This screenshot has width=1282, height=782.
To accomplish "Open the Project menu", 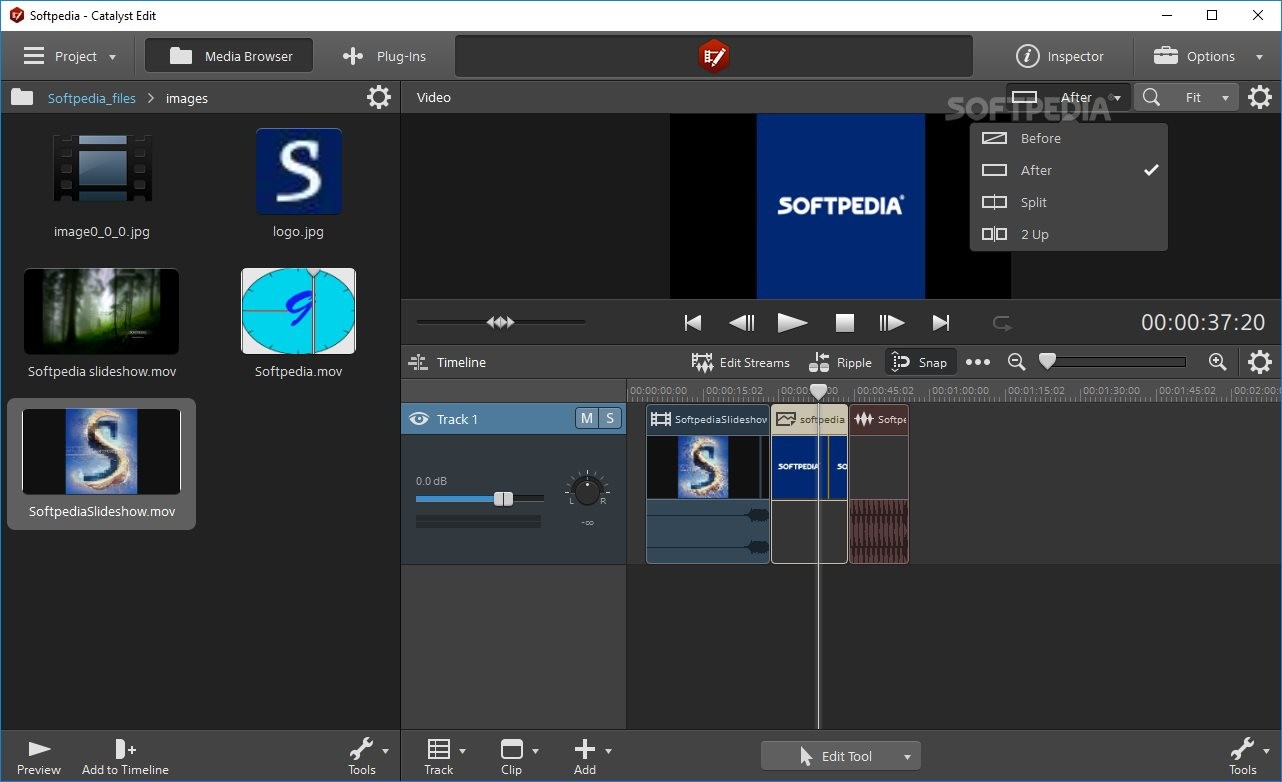I will click(70, 57).
